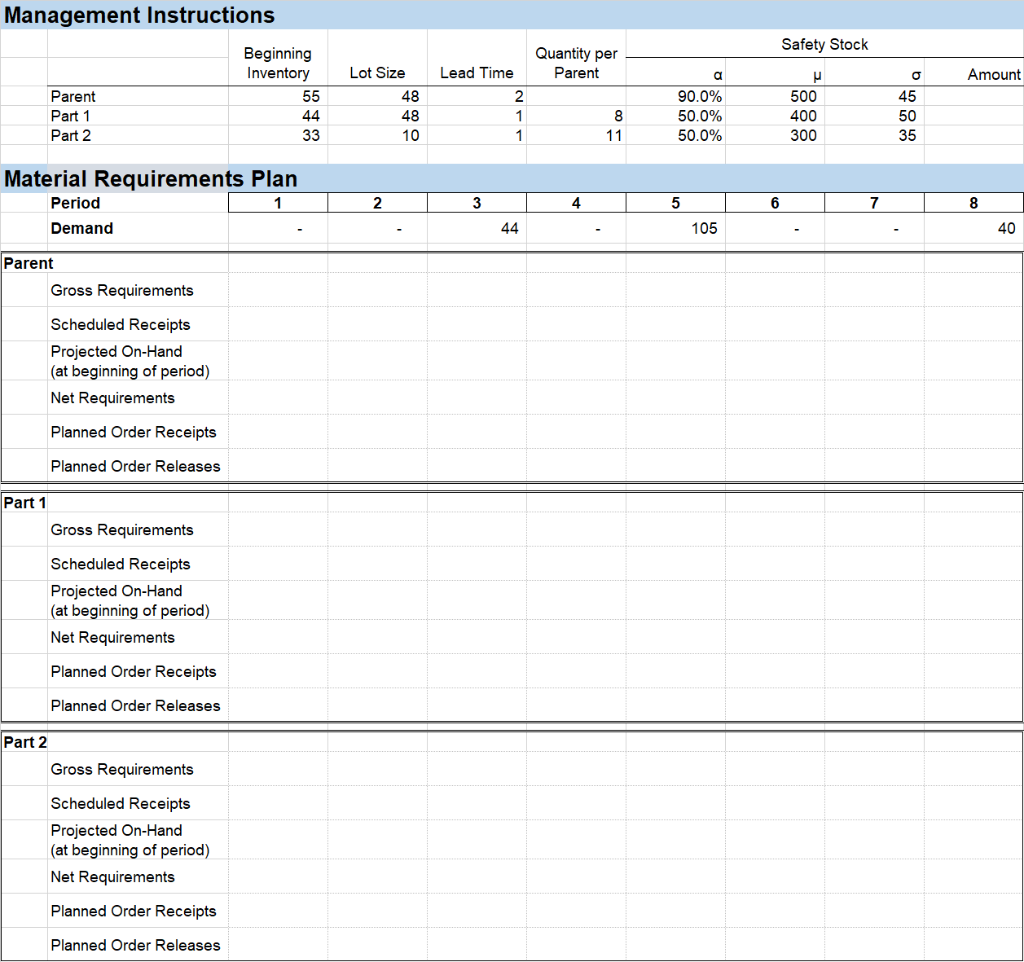
Task: Click the Safety Stock μ value 400
Action: click(x=775, y=116)
